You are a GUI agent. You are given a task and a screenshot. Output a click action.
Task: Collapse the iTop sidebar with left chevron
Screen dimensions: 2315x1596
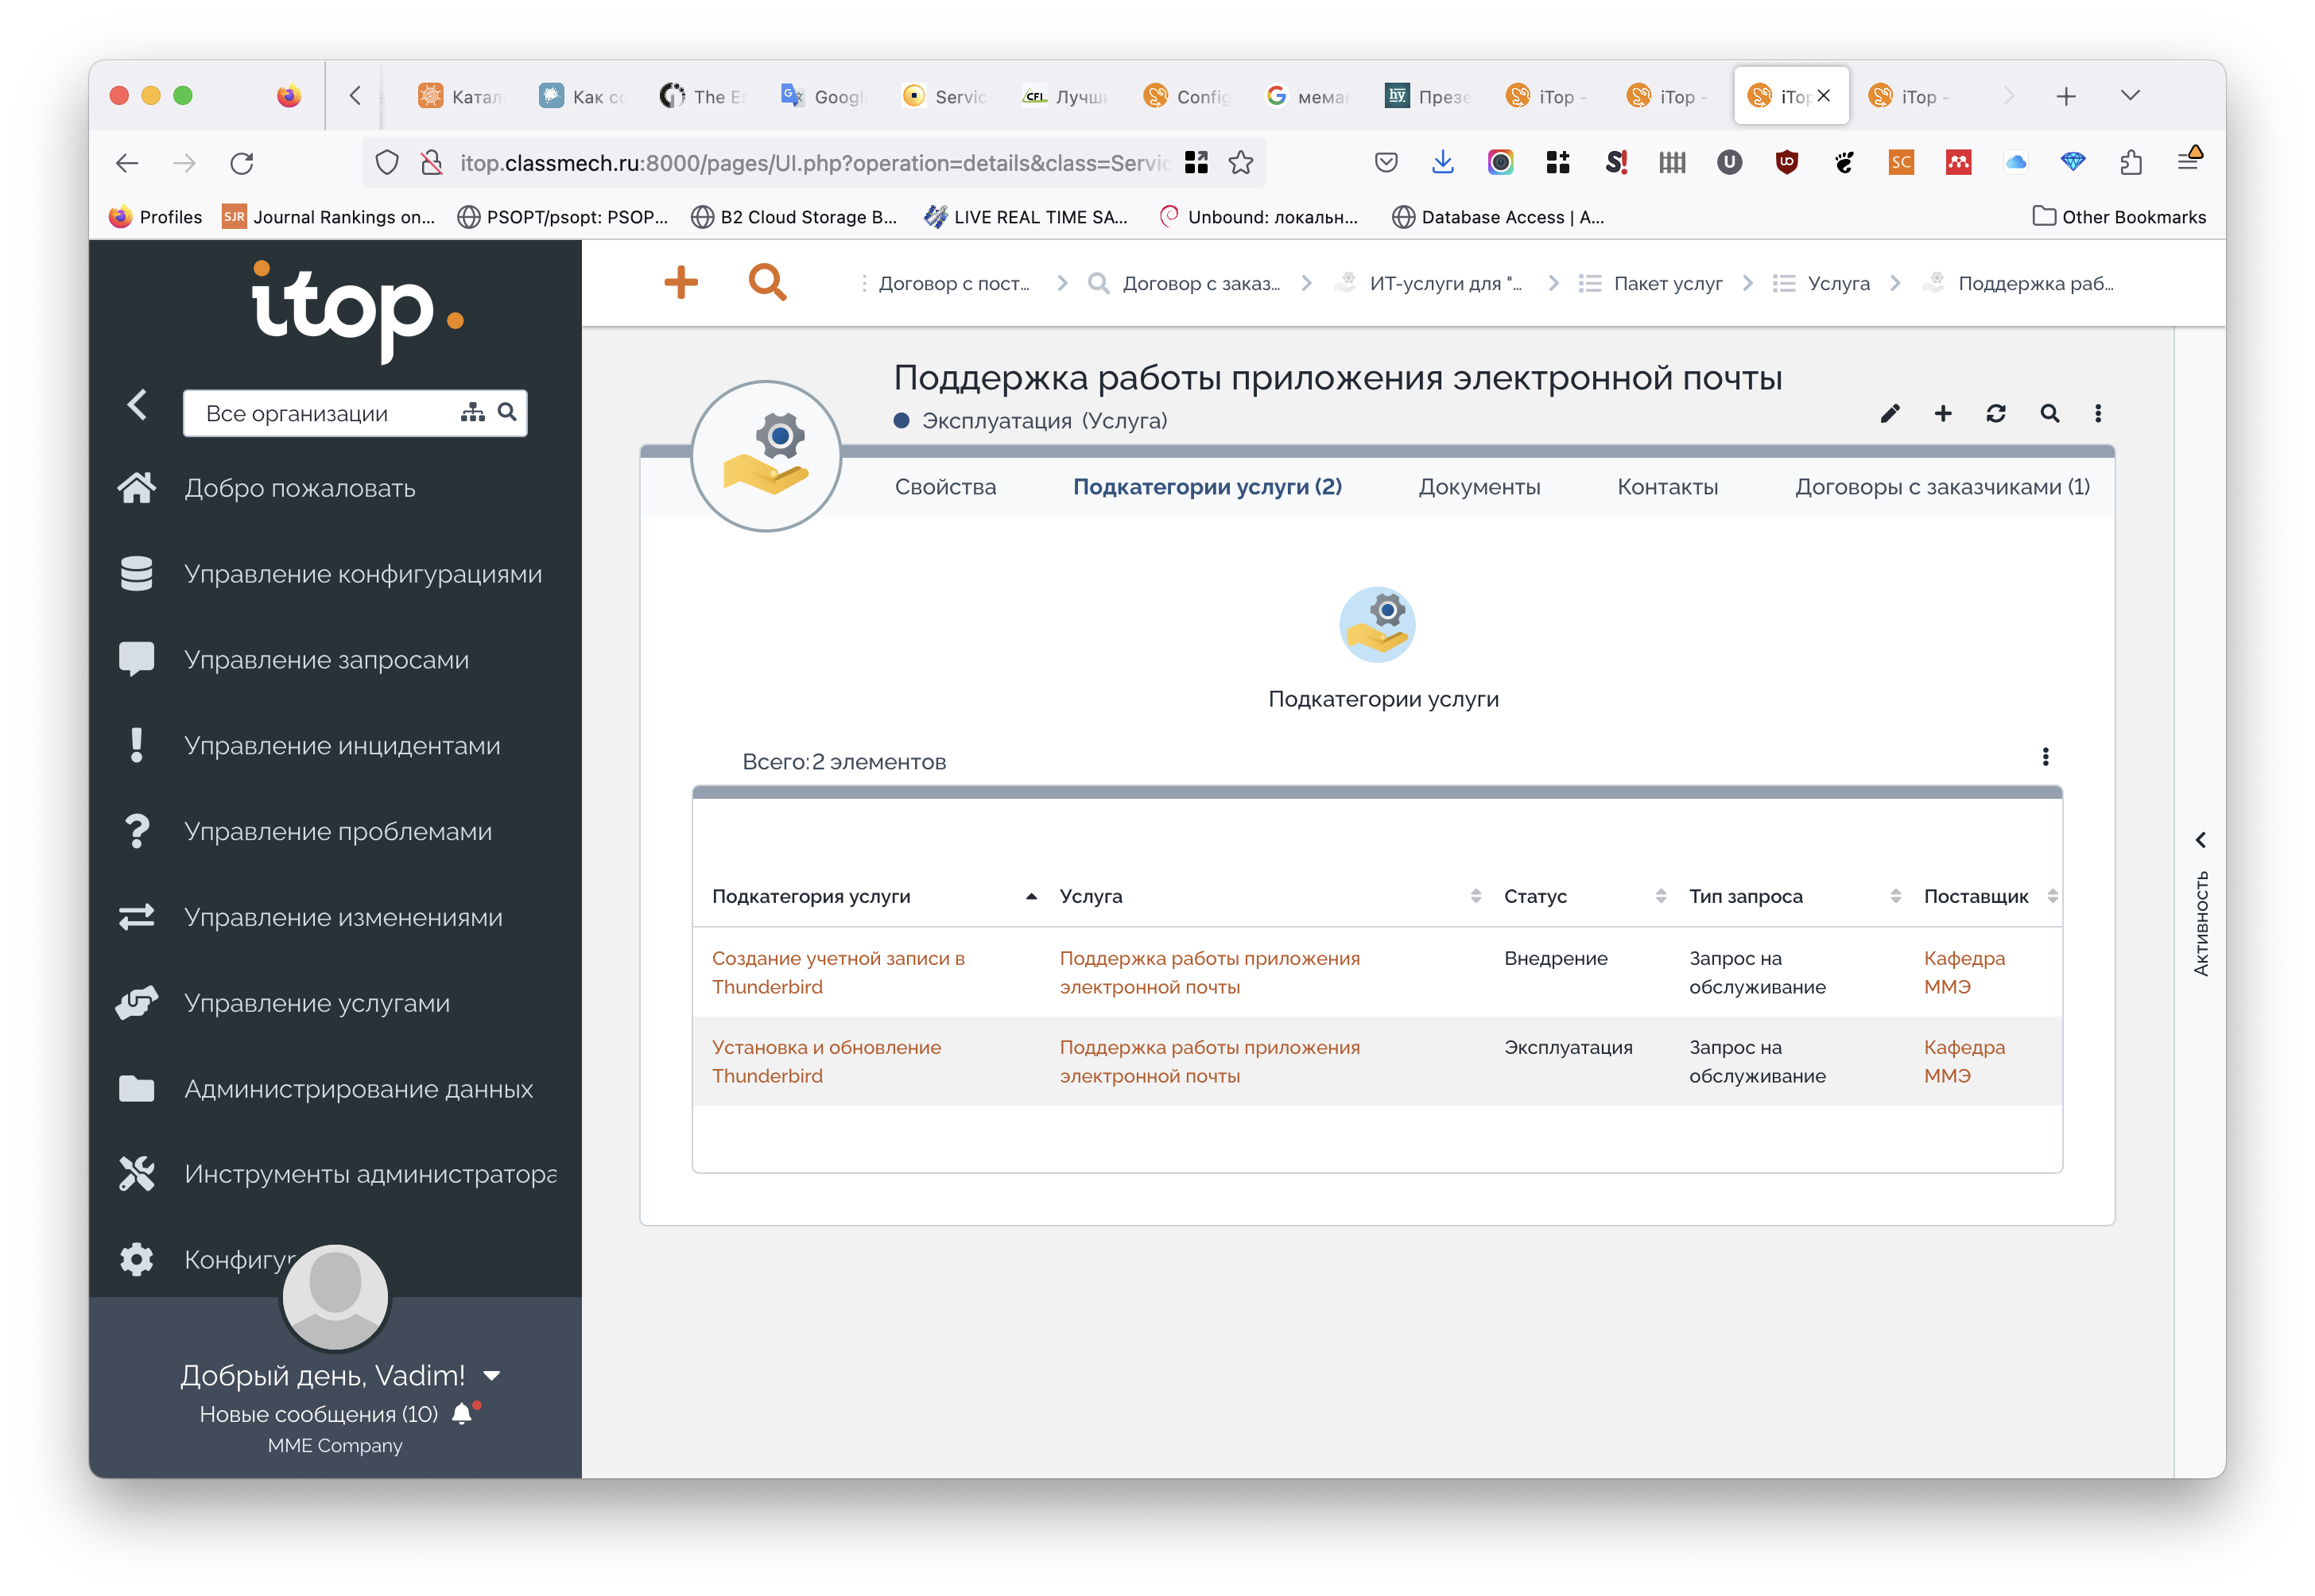(x=137, y=405)
